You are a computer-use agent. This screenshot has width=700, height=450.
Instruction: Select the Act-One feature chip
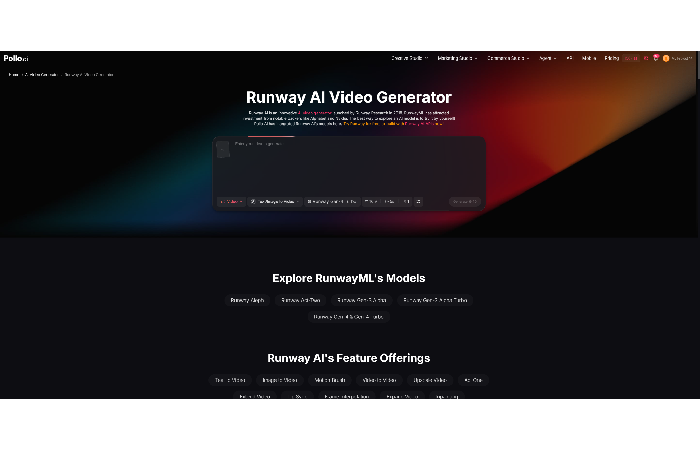tap(473, 380)
